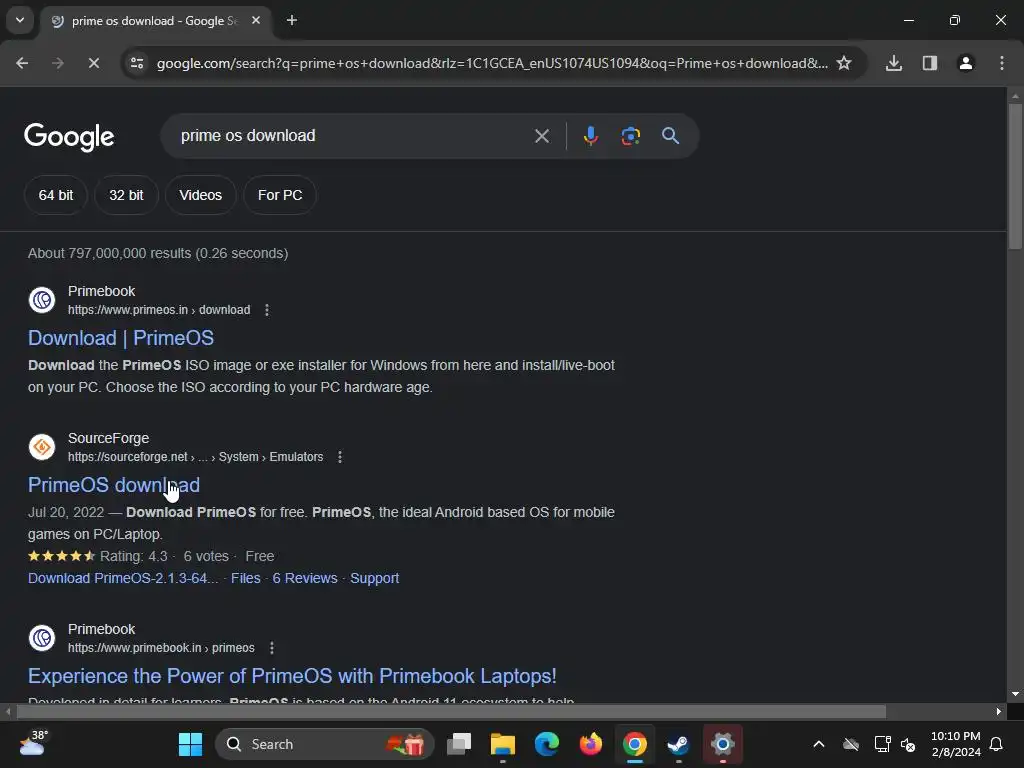This screenshot has height=768, width=1024.
Task: Click the Chrome taskbar icon
Action: 635,744
